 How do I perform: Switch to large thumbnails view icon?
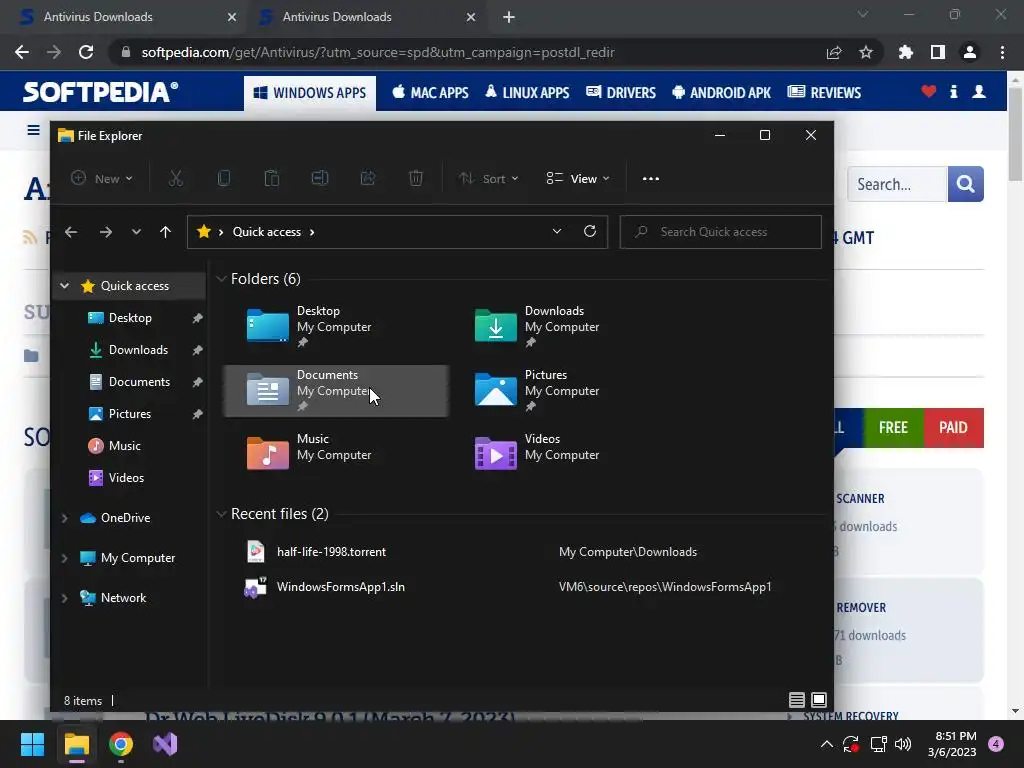pyautogui.click(x=819, y=700)
